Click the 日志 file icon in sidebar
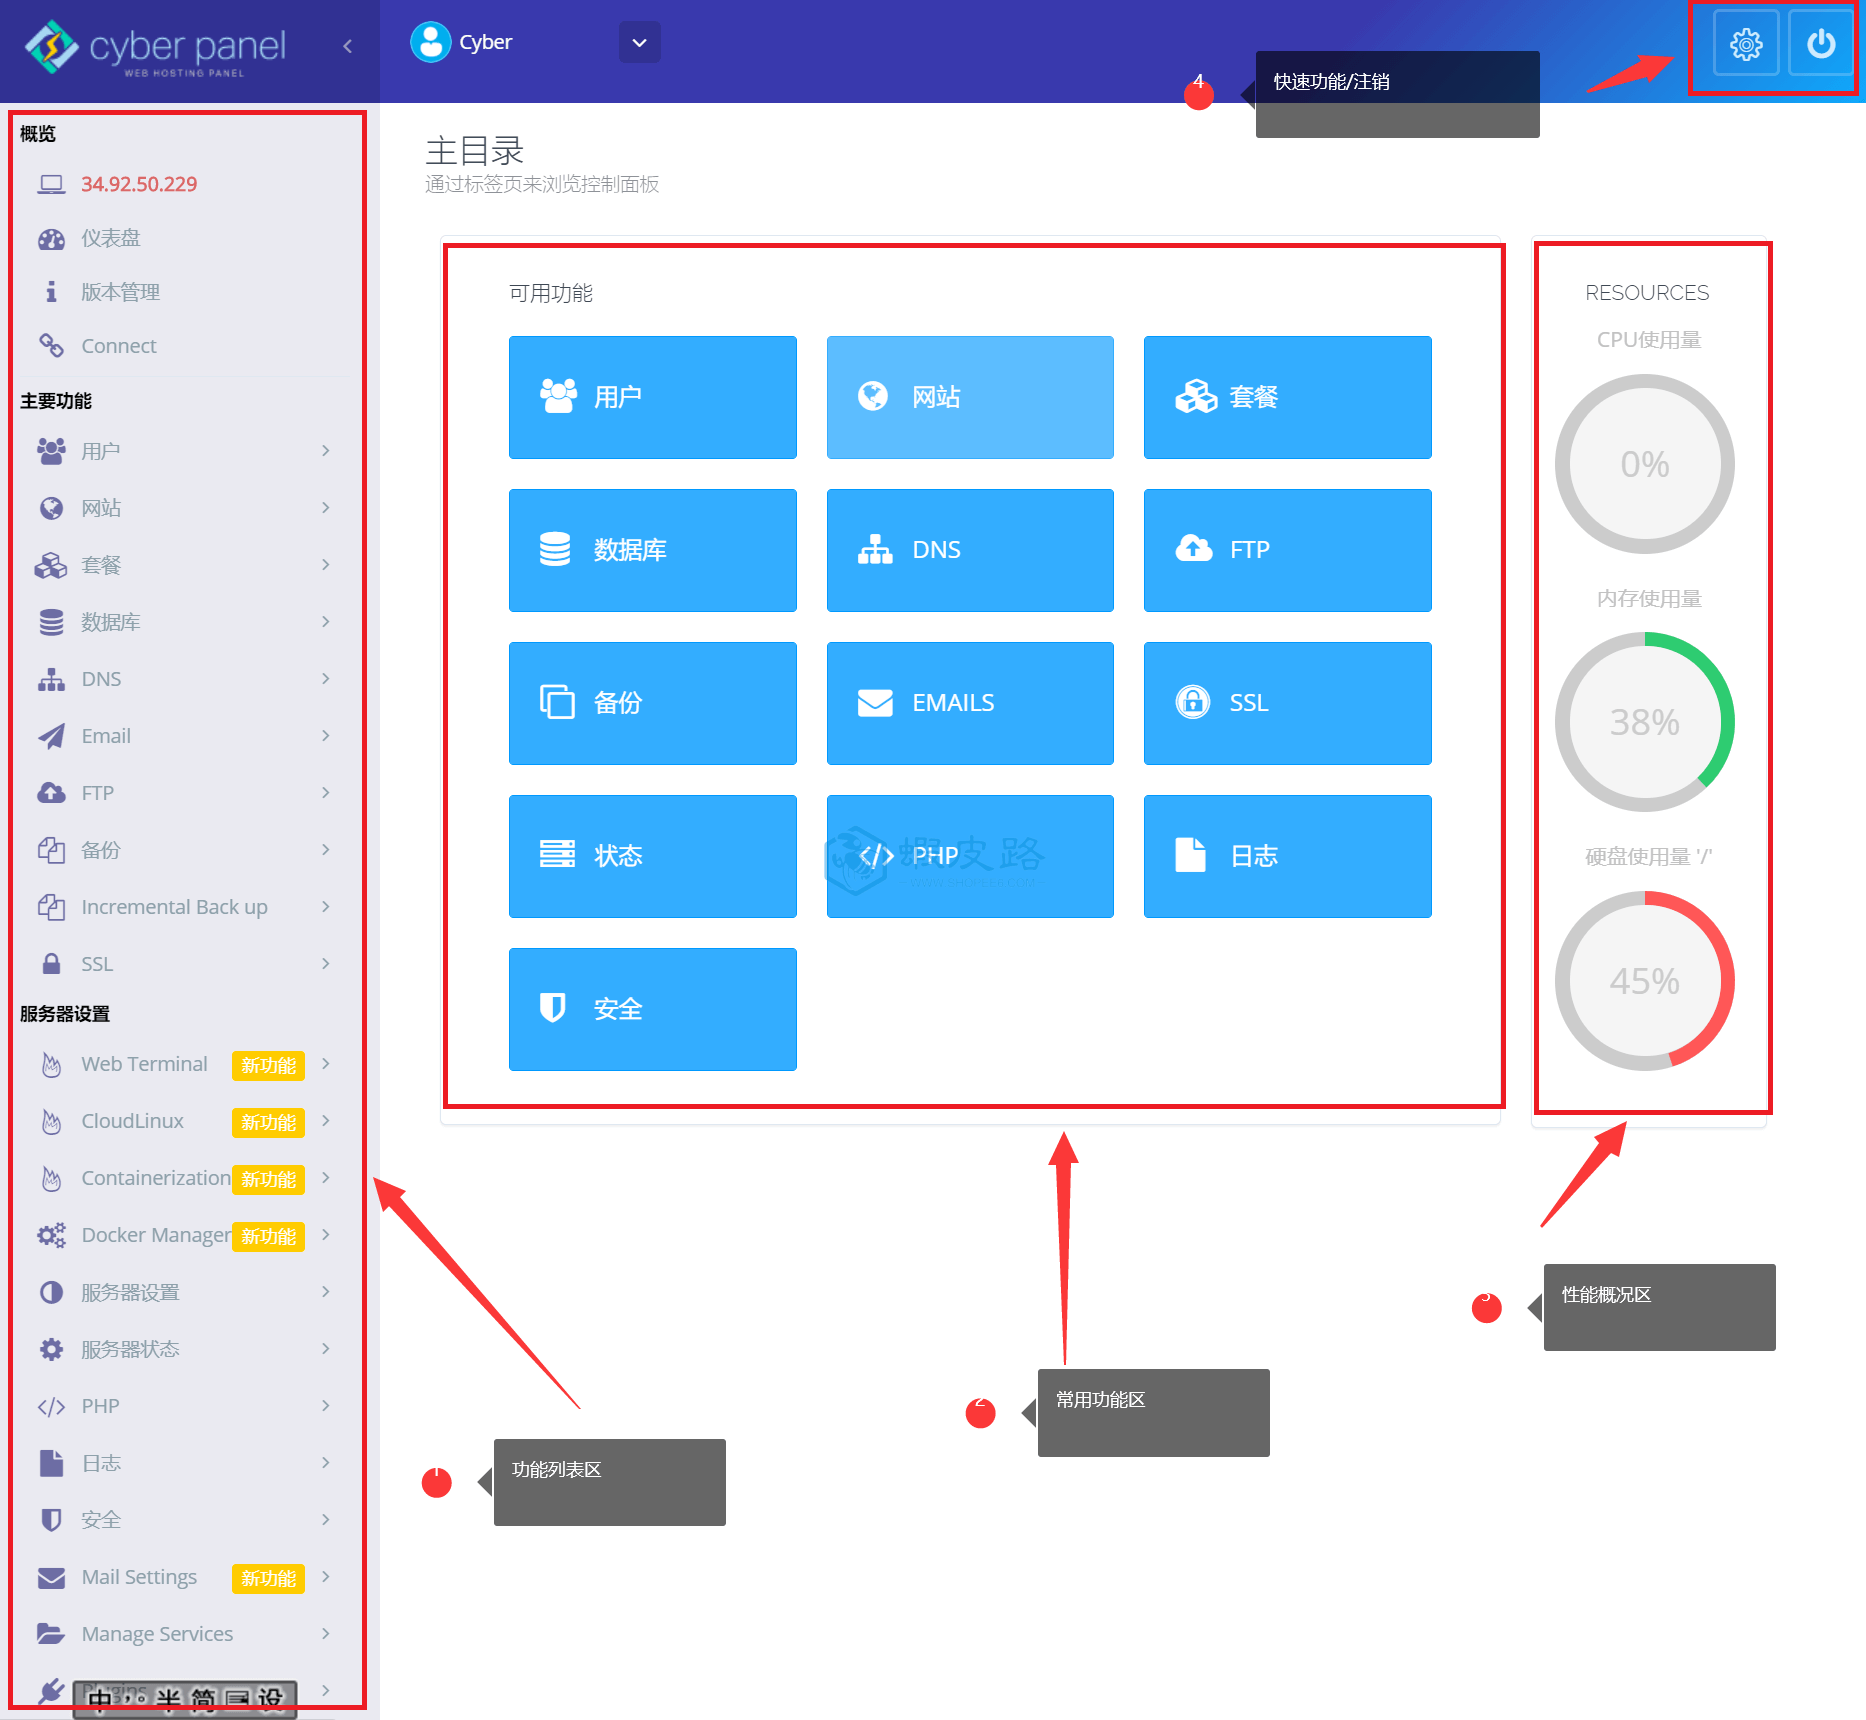The image size is (1866, 1720). [51, 1463]
